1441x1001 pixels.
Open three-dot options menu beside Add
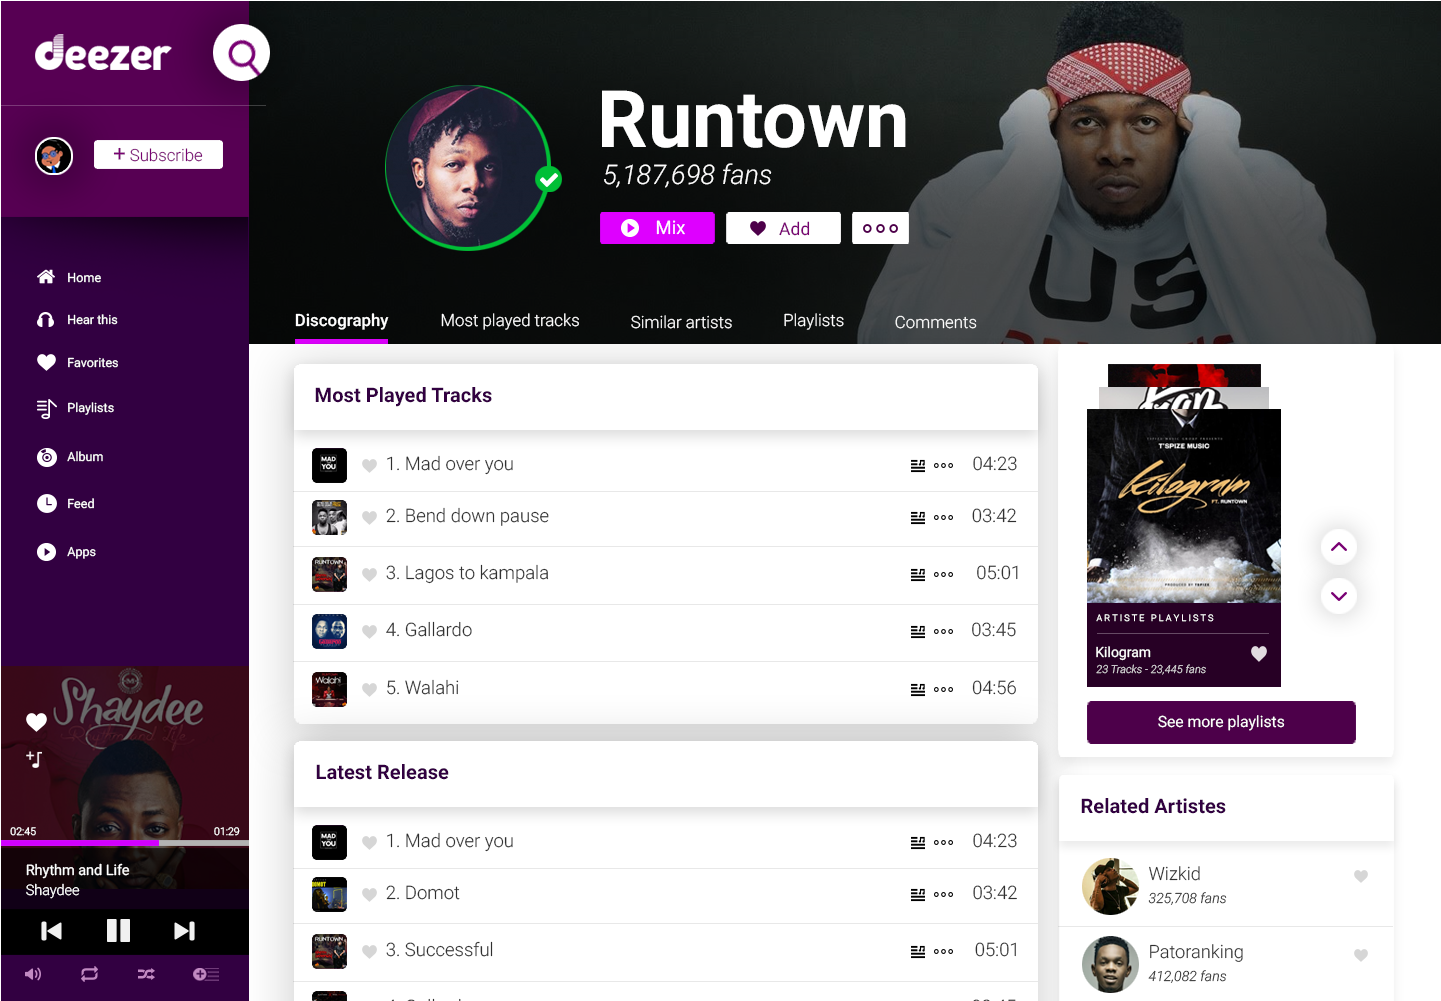tap(880, 228)
